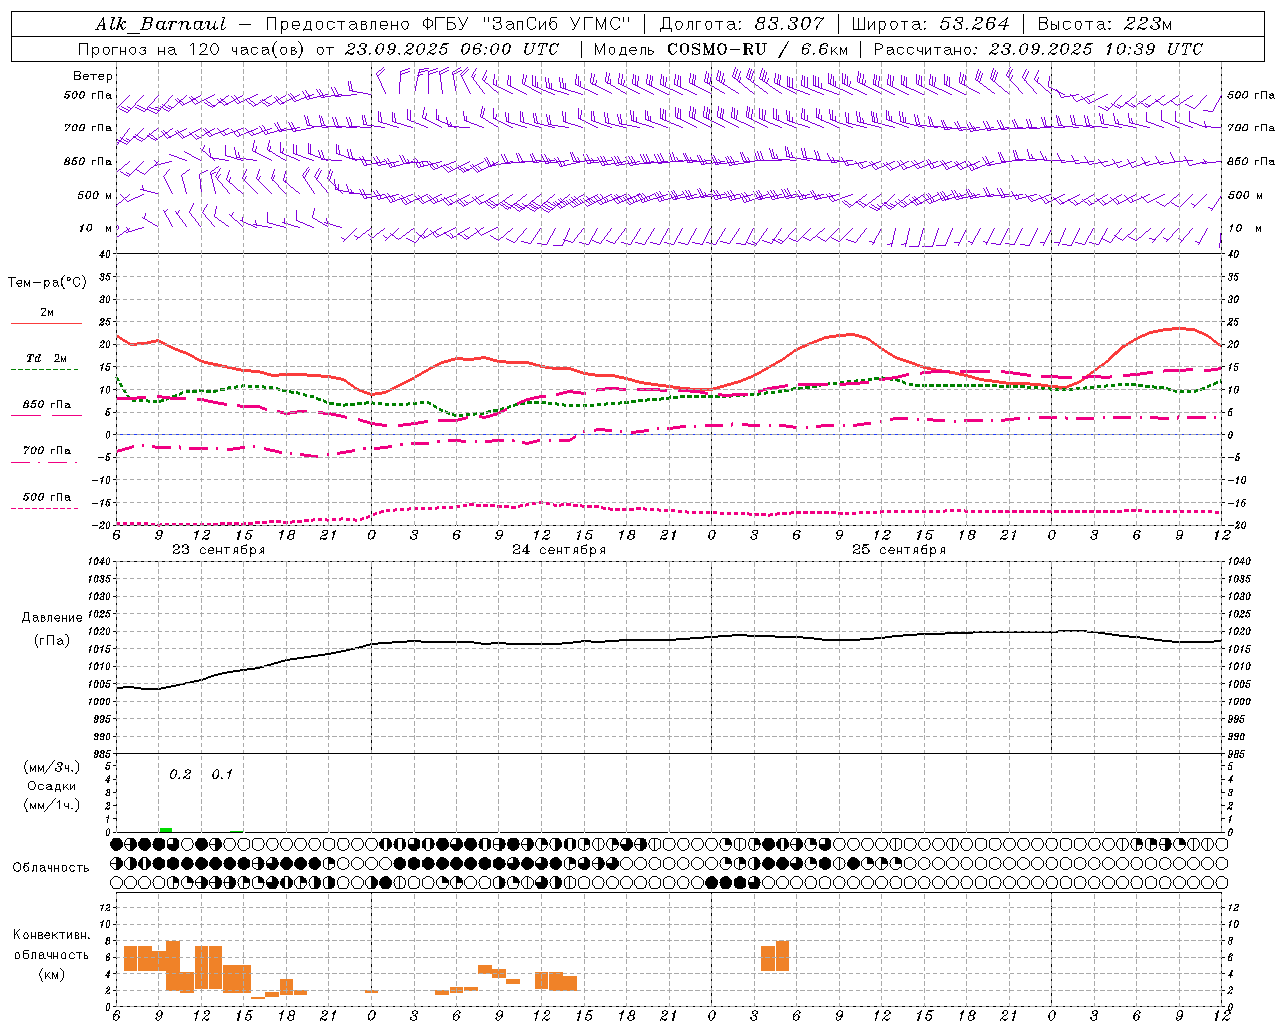
Task: Click the '(км)' kilometers unit label
Action: (52, 974)
